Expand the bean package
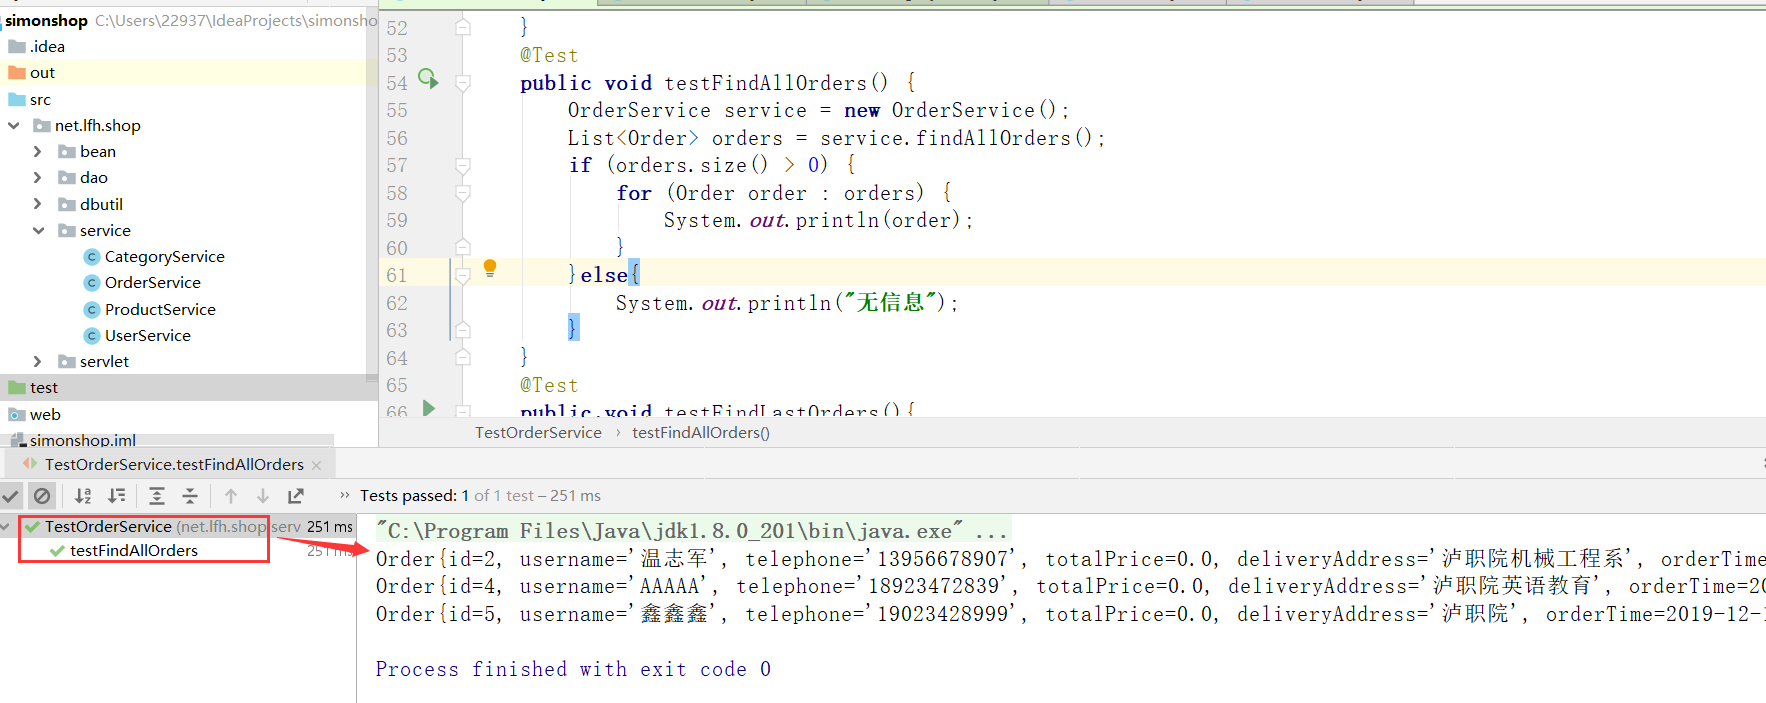This screenshot has width=1766, height=703. [38, 151]
